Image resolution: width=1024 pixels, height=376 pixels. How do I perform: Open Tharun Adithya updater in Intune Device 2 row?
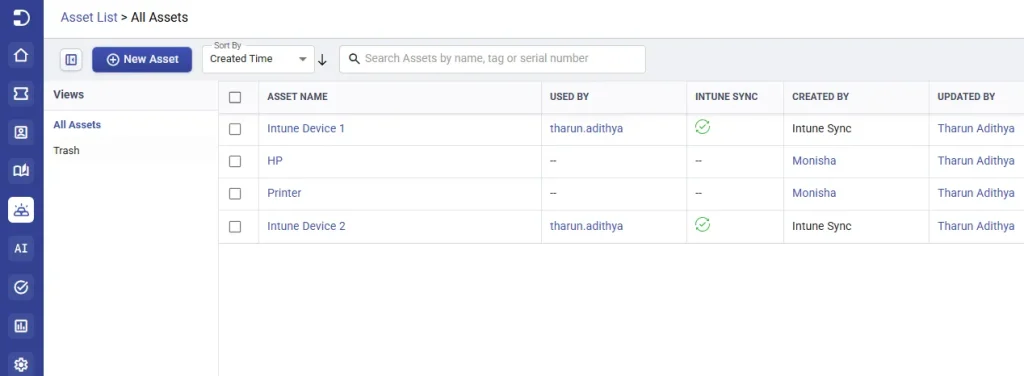tap(976, 226)
